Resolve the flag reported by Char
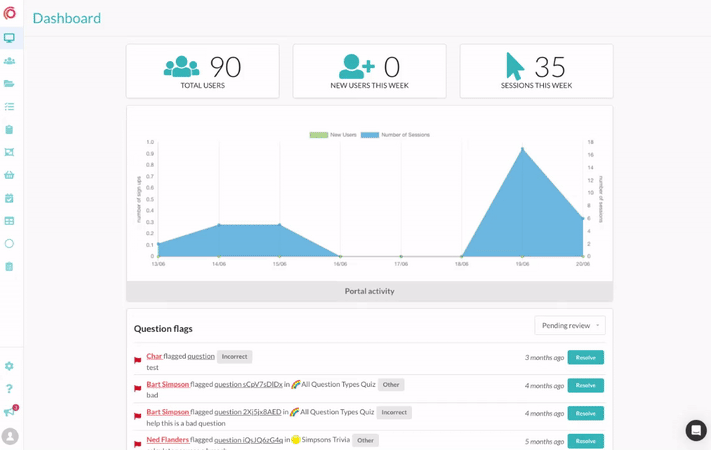The height and width of the screenshot is (450, 711). [x=585, y=357]
